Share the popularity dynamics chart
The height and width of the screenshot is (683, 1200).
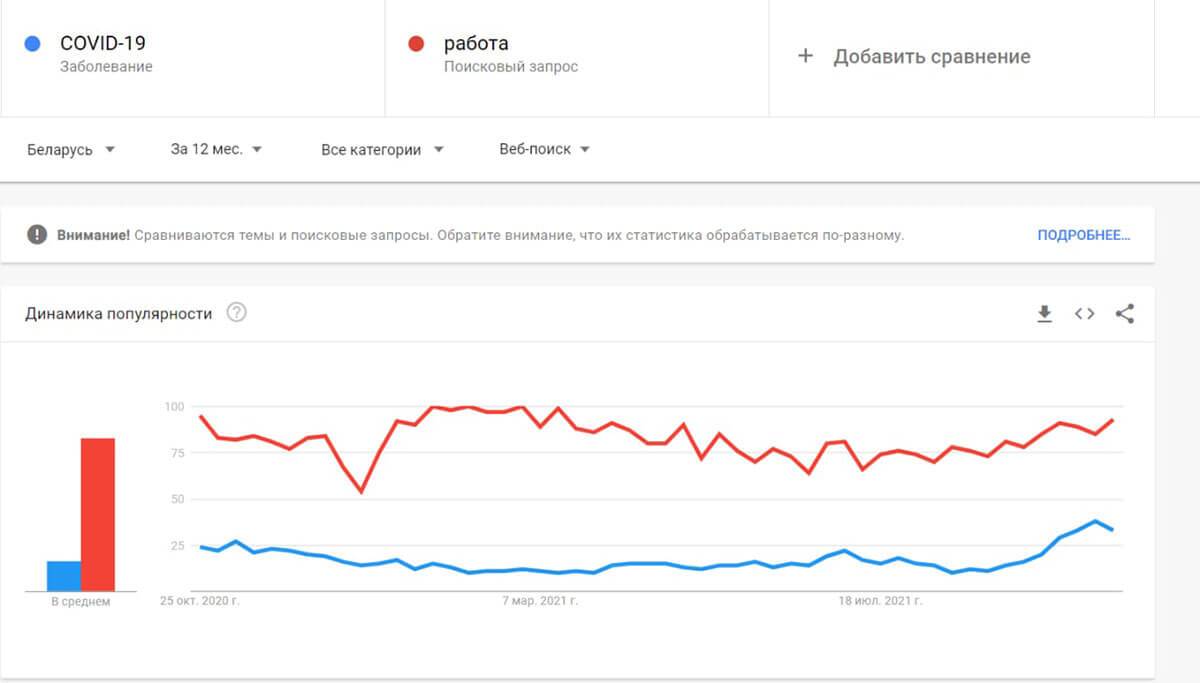click(x=1125, y=314)
